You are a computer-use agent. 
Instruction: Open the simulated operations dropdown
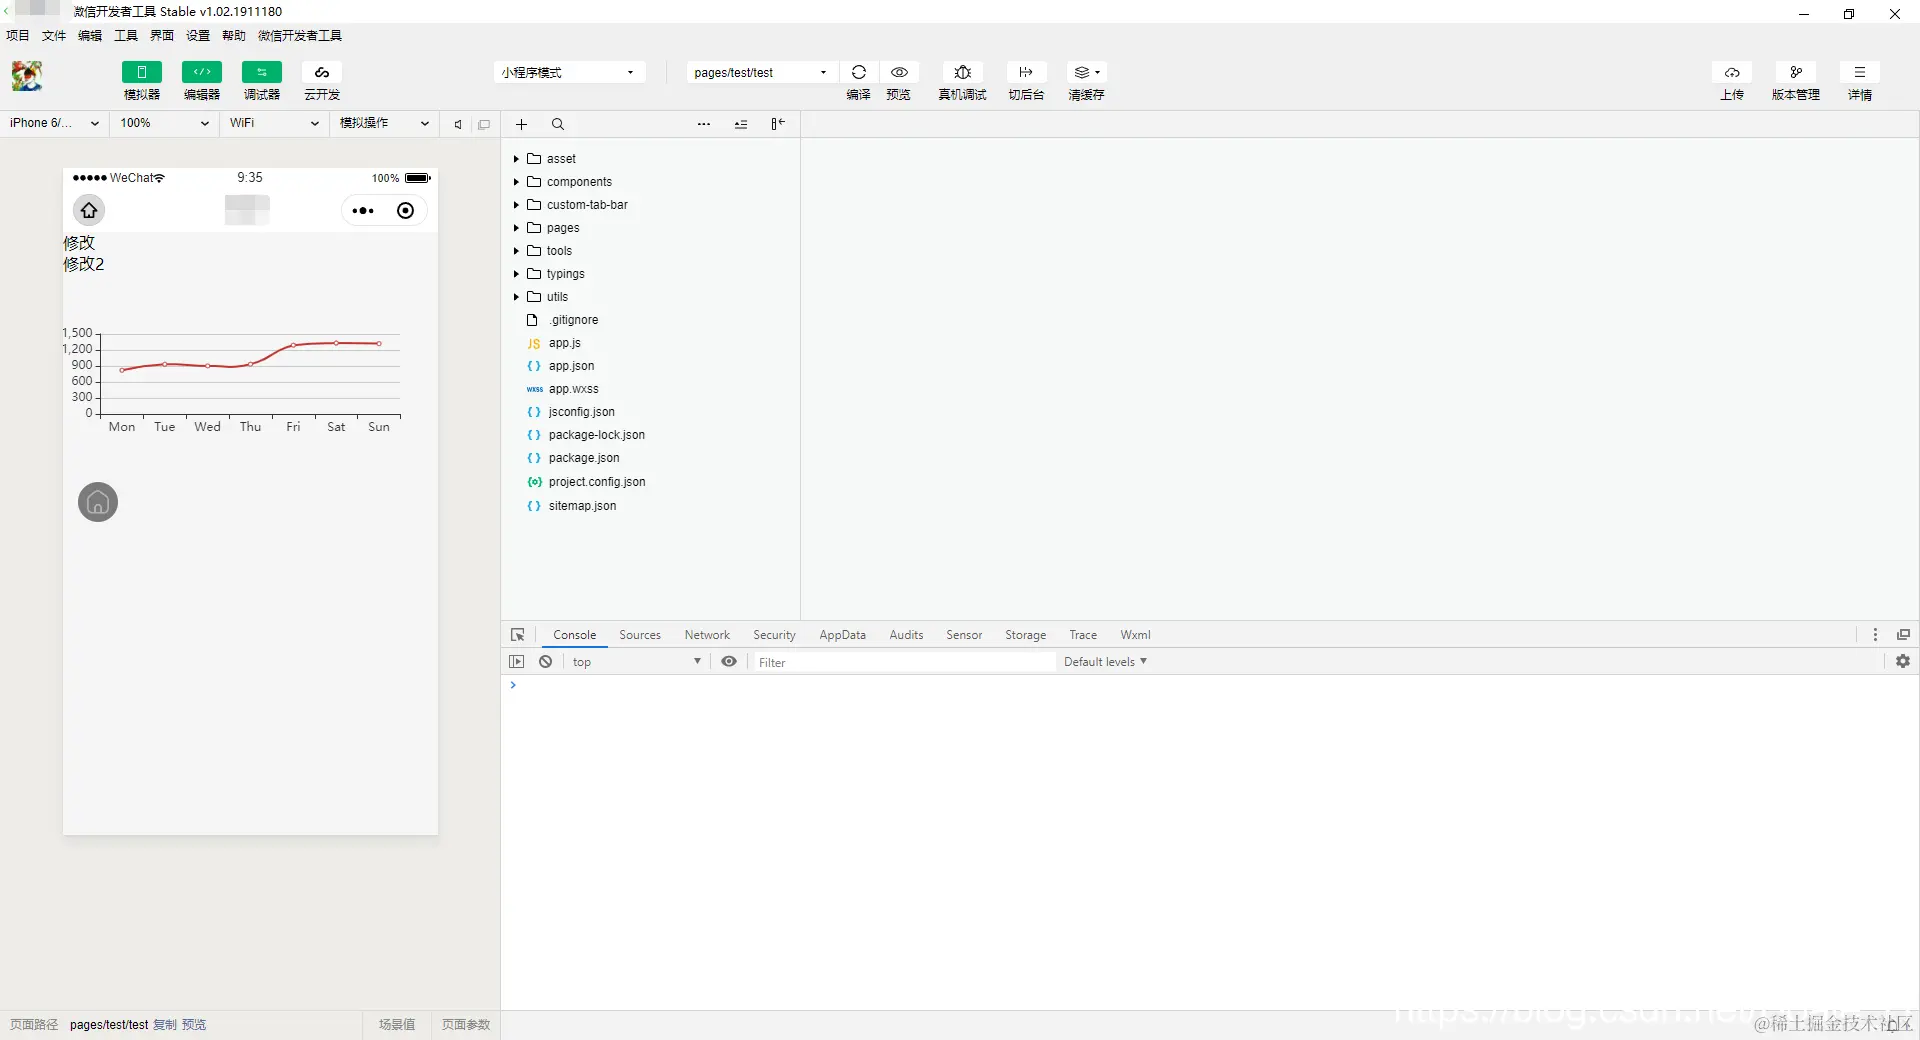click(384, 123)
